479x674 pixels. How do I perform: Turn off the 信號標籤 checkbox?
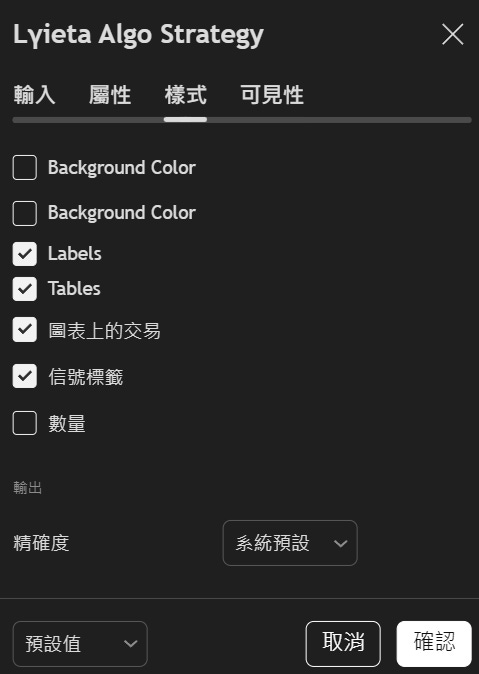[x=25, y=376]
